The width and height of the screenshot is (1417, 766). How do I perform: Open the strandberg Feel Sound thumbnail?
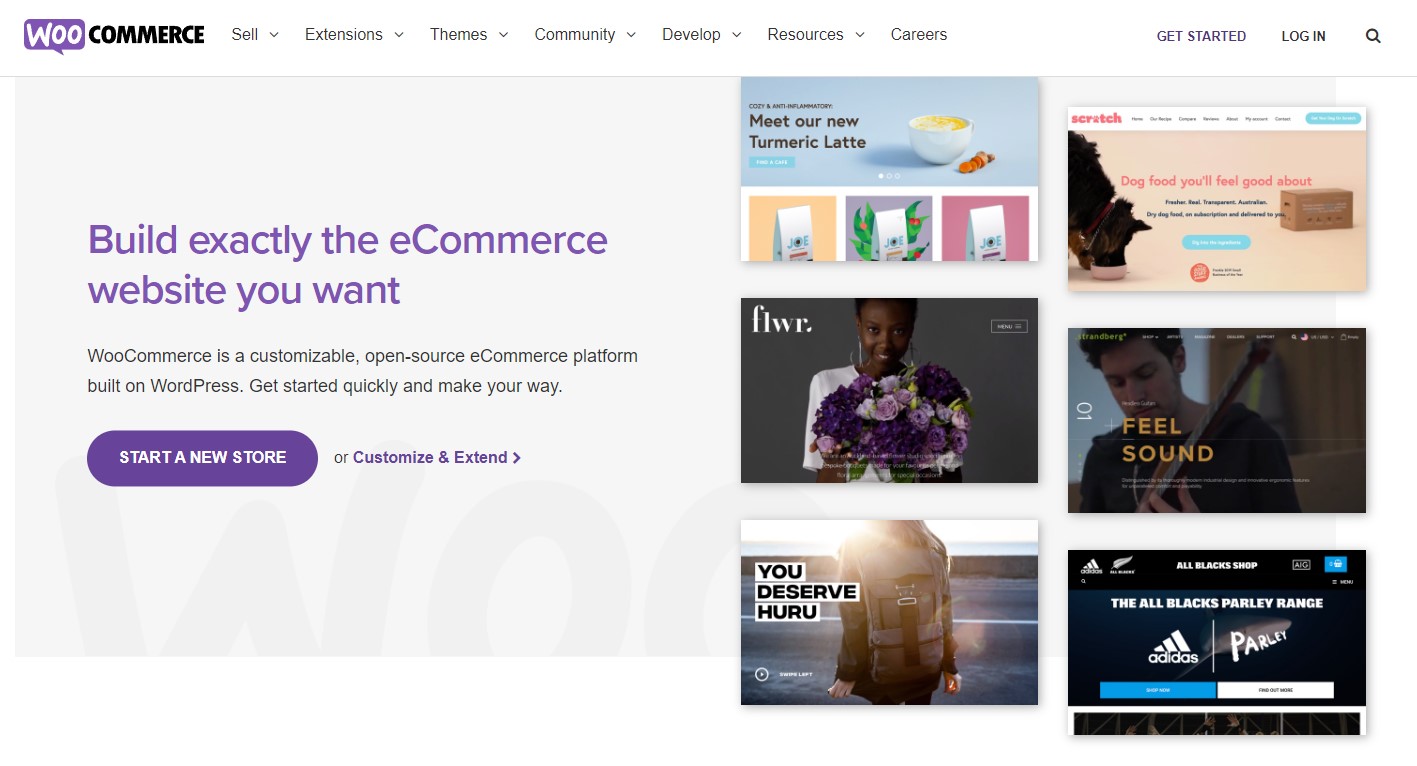pyautogui.click(x=1216, y=420)
